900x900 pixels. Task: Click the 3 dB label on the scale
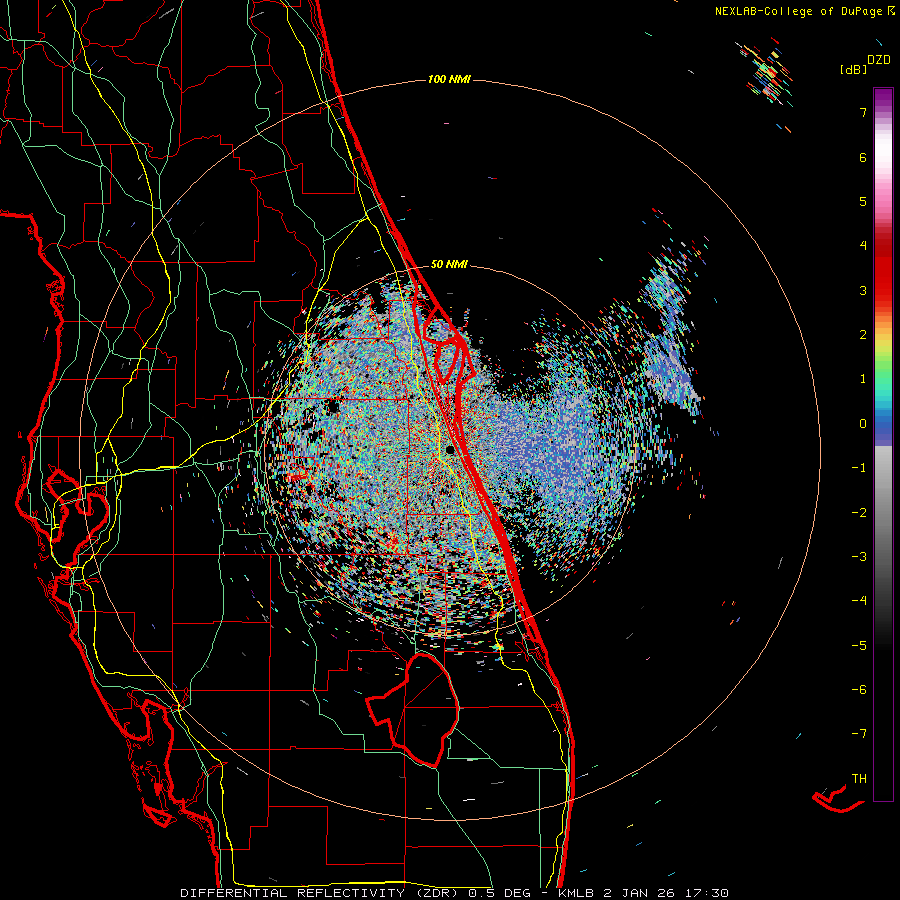coord(863,290)
